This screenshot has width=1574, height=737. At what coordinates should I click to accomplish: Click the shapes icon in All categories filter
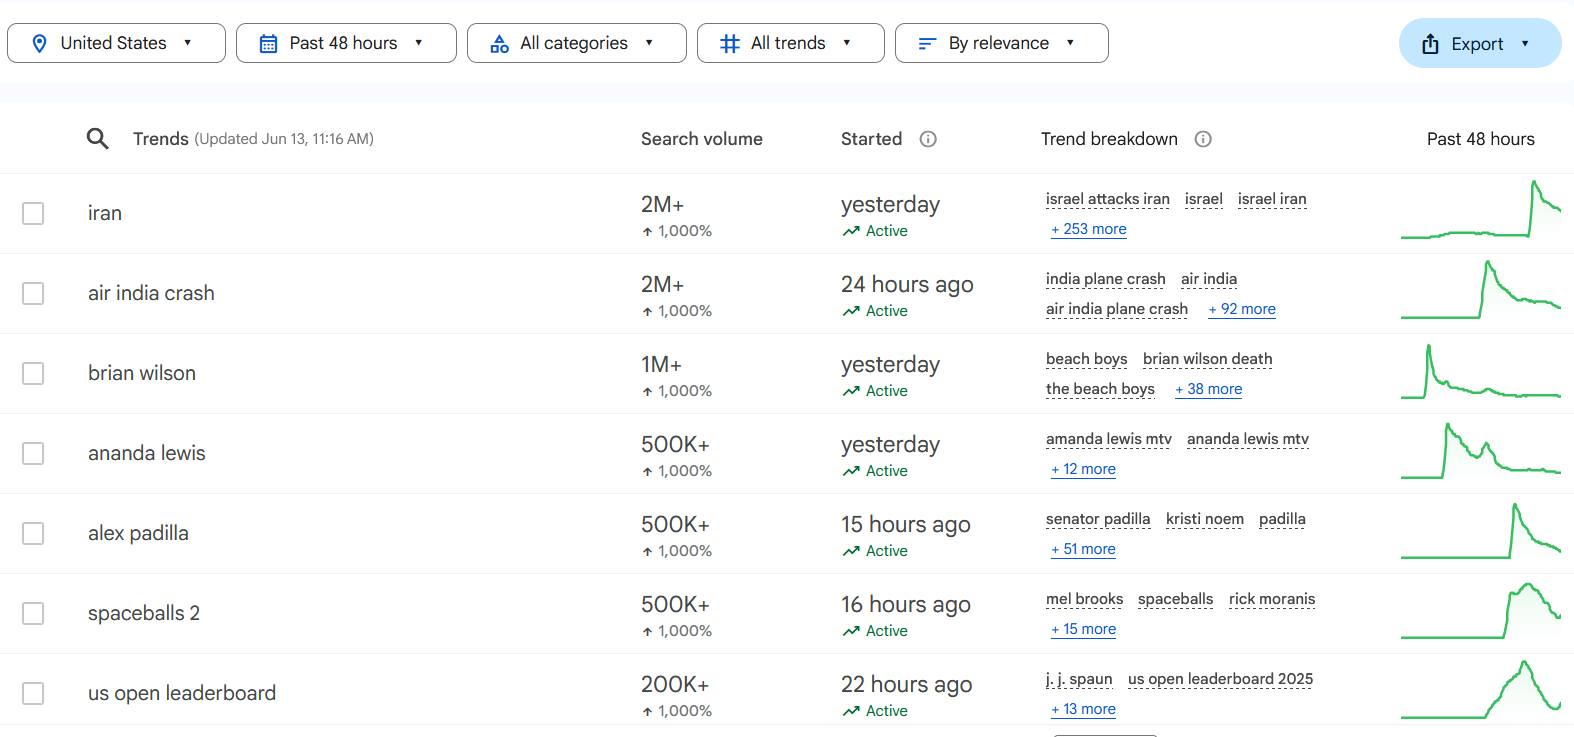[x=500, y=43]
